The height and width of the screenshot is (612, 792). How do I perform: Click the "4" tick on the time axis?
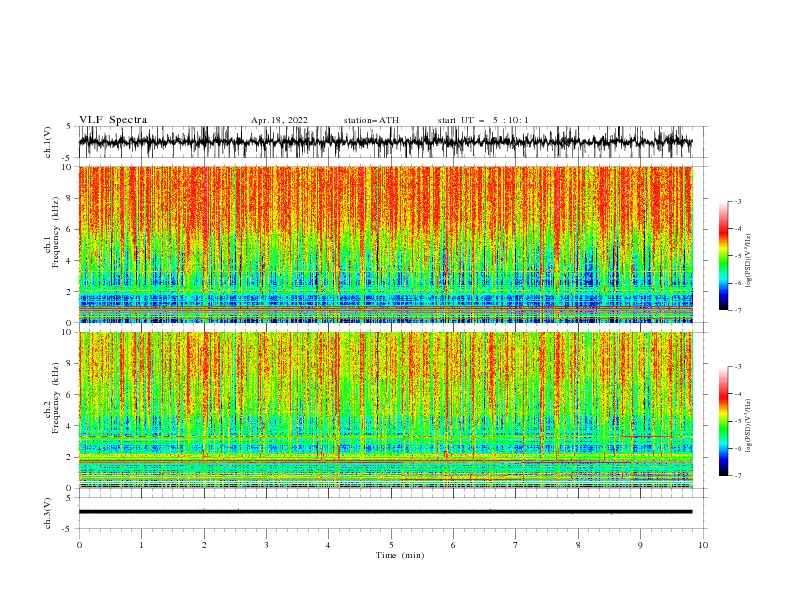click(328, 545)
